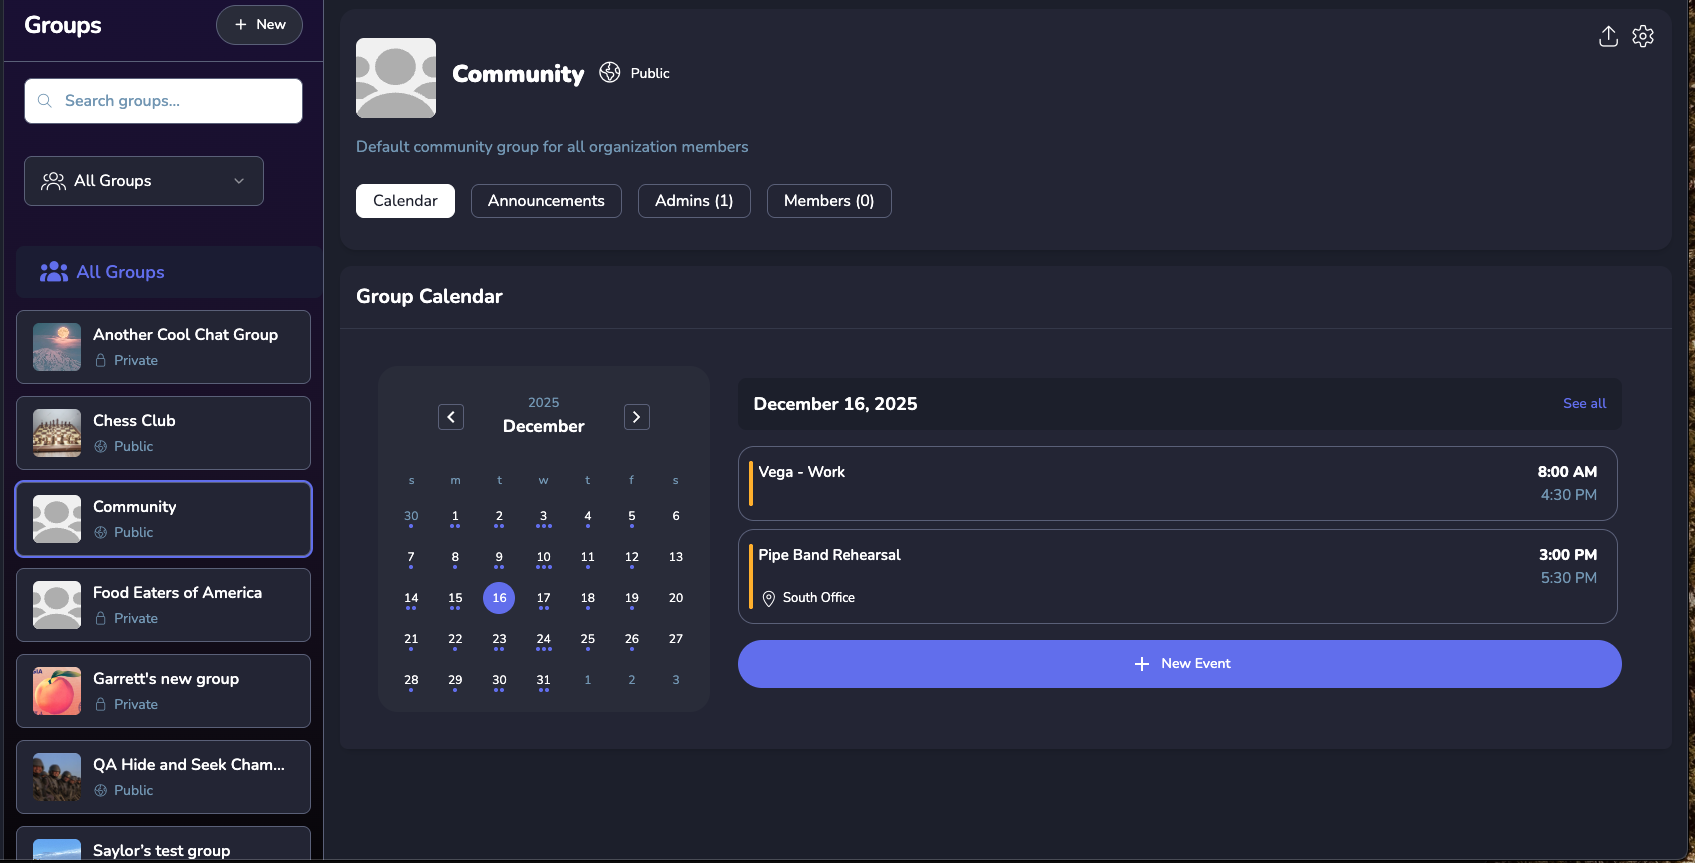Click the globe icon under QA Hide and Seek
This screenshot has width=1695, height=863.
100,791
